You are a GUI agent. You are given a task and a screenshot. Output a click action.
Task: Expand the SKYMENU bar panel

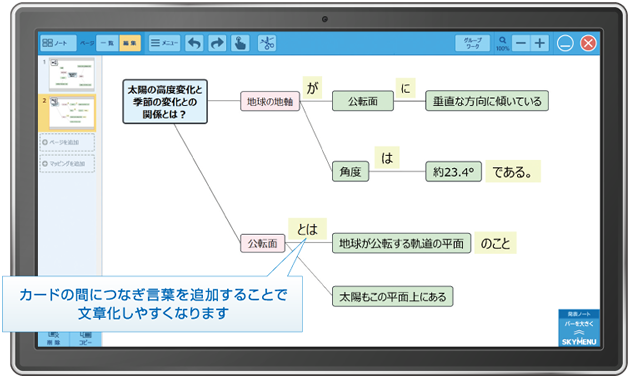coord(579,328)
